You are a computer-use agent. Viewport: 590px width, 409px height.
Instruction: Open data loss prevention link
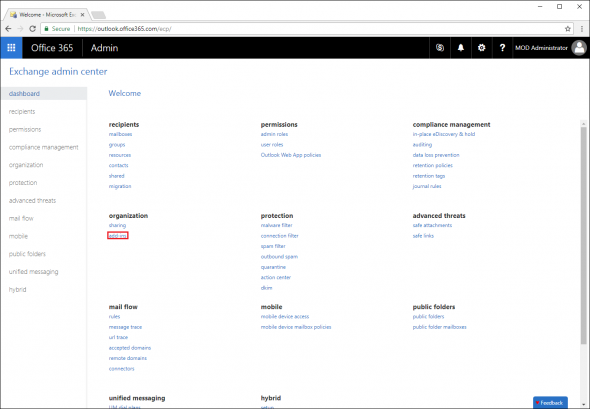[436, 155]
